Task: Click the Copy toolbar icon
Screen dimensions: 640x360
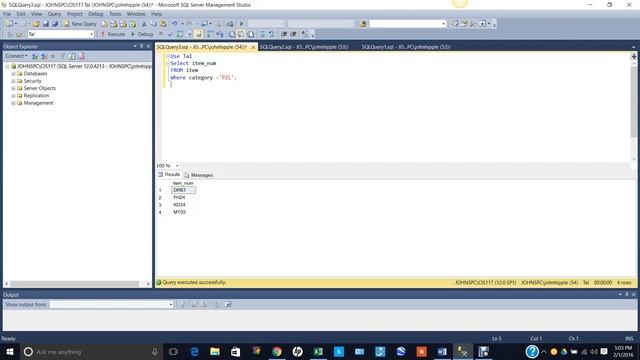Action: tap(153, 24)
